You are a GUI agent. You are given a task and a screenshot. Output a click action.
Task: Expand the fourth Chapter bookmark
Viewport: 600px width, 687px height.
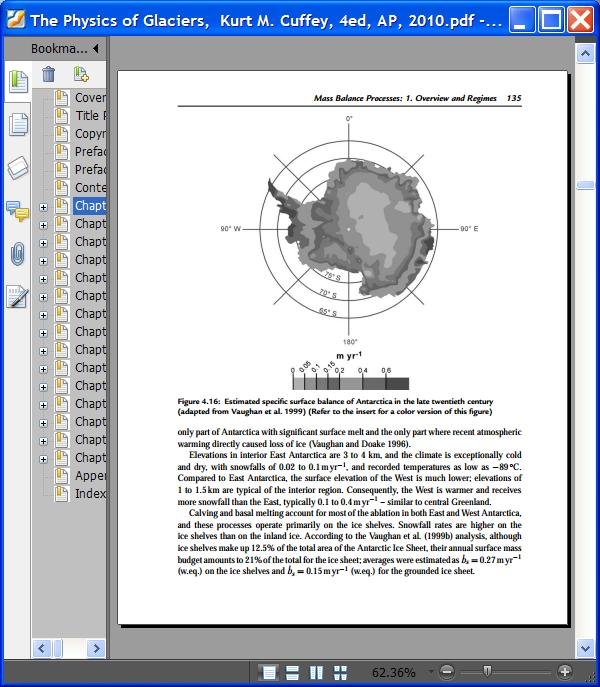pos(43,261)
